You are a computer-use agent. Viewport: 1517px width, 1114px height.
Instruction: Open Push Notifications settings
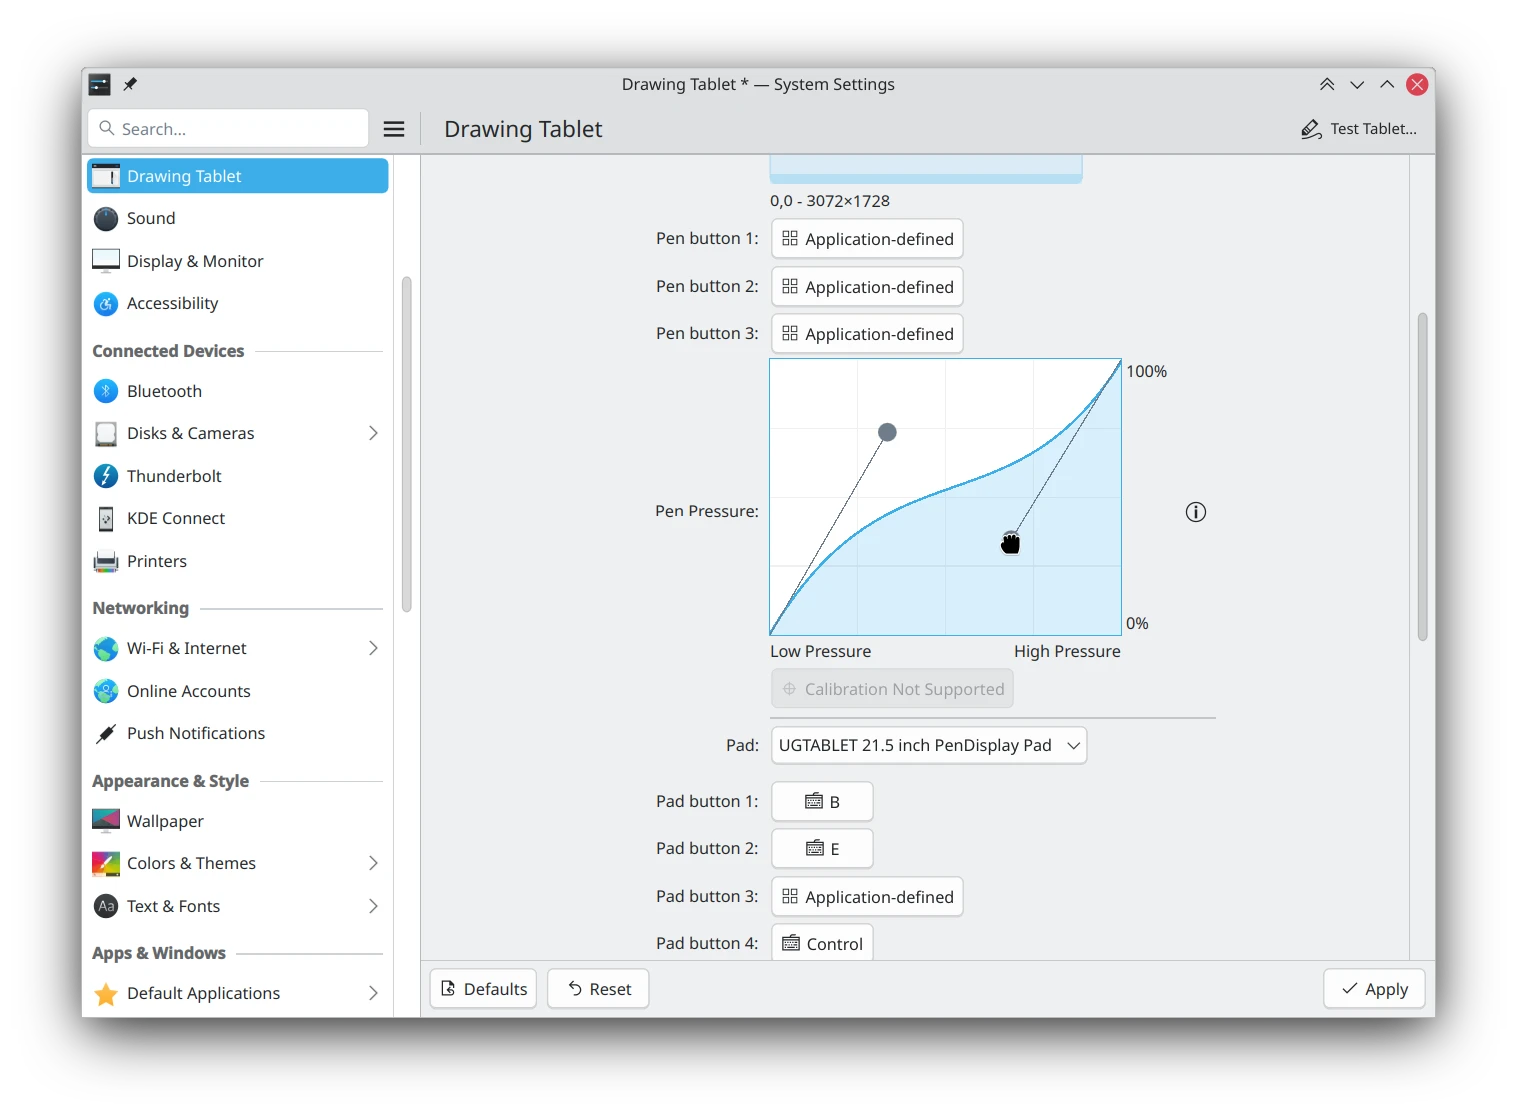click(237, 733)
